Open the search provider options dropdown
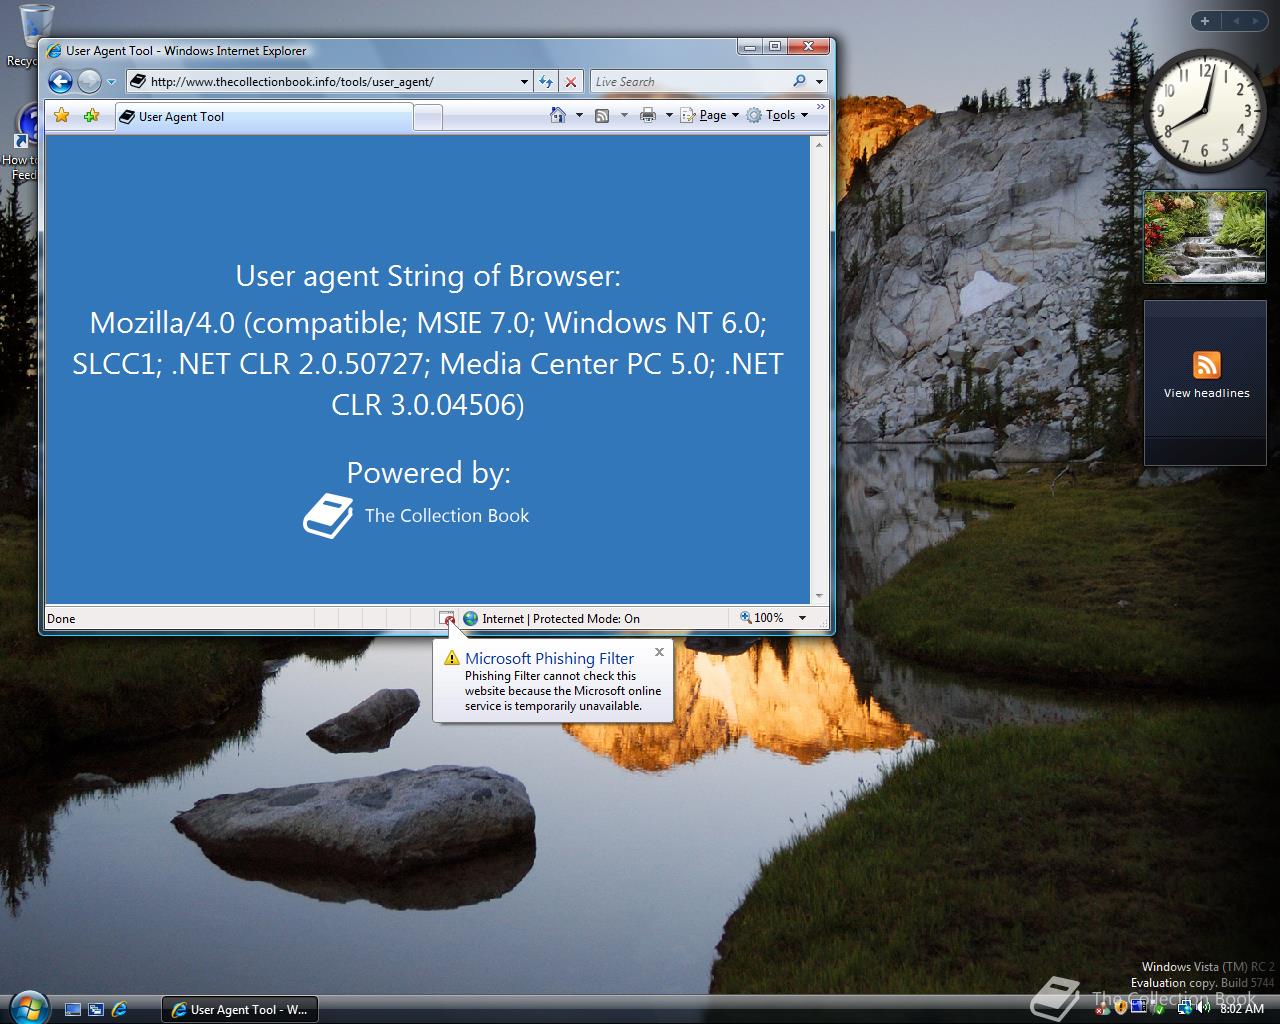The width and height of the screenshot is (1280, 1024). click(x=819, y=82)
